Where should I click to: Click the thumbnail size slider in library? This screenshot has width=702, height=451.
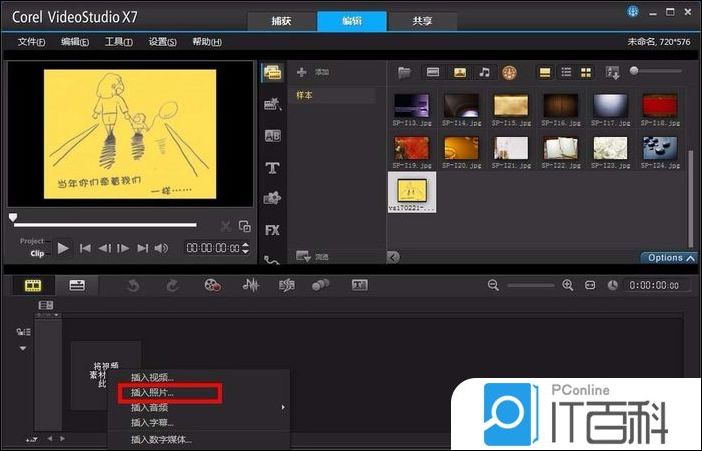660,71
